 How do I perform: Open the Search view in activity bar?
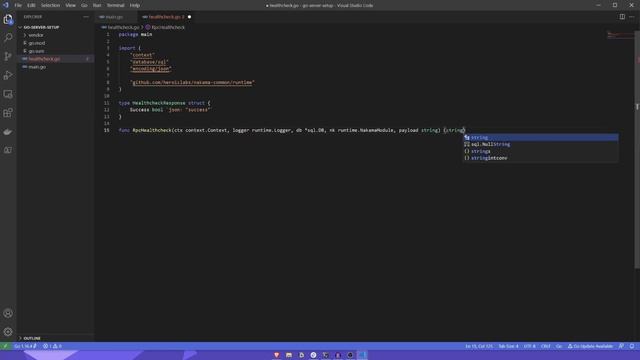(x=8, y=38)
